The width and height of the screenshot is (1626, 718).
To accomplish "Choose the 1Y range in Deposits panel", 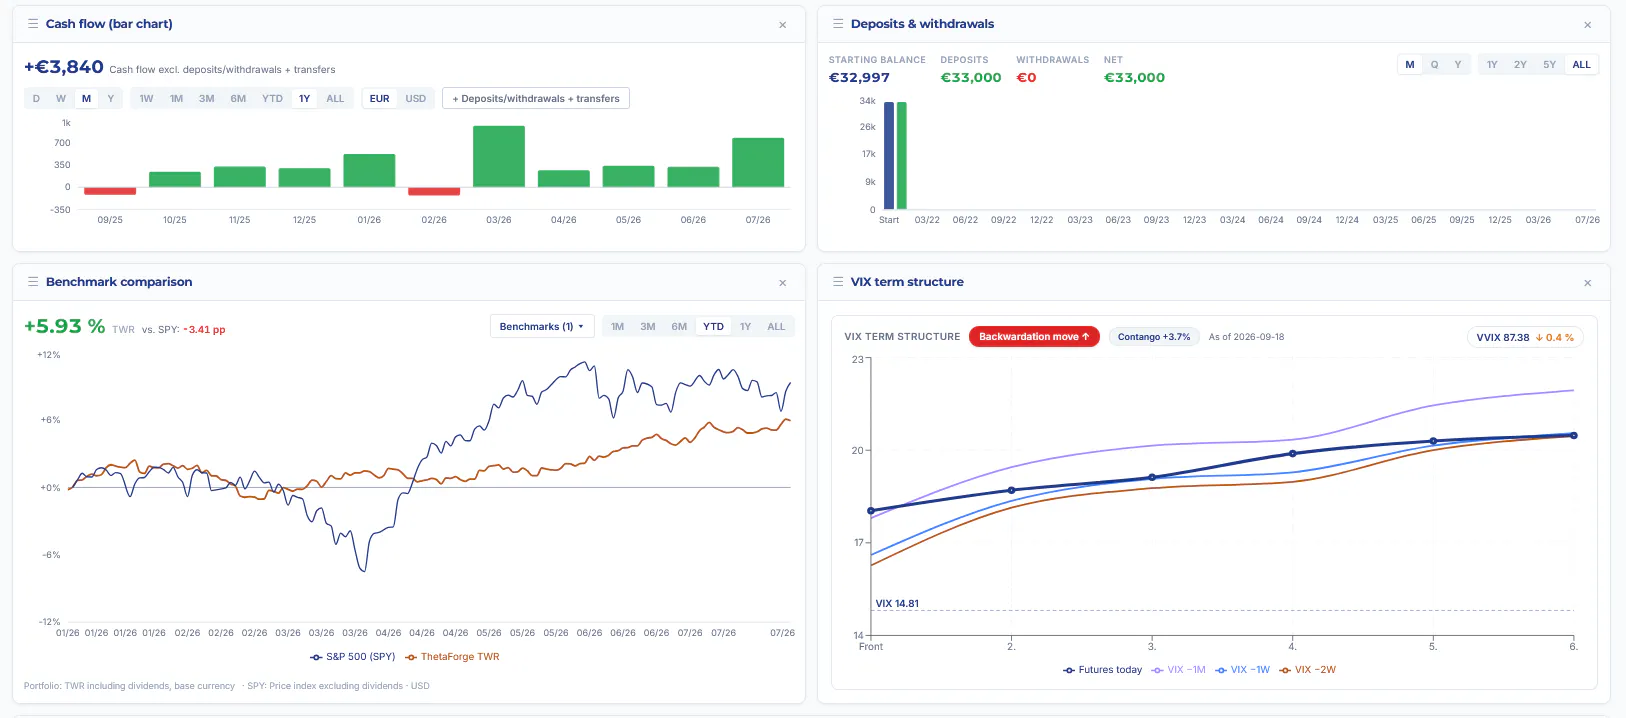I will 1492,64.
